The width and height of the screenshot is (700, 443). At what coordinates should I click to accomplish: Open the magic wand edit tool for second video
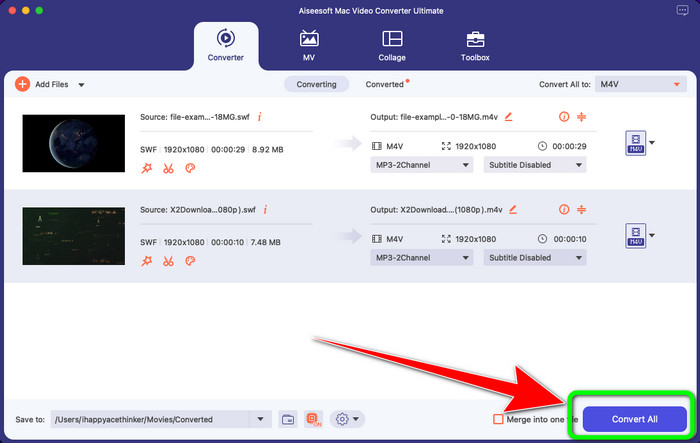click(147, 261)
